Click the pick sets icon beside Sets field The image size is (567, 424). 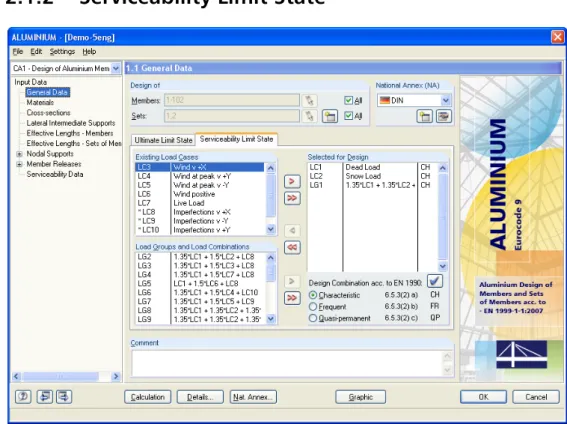(x=310, y=116)
